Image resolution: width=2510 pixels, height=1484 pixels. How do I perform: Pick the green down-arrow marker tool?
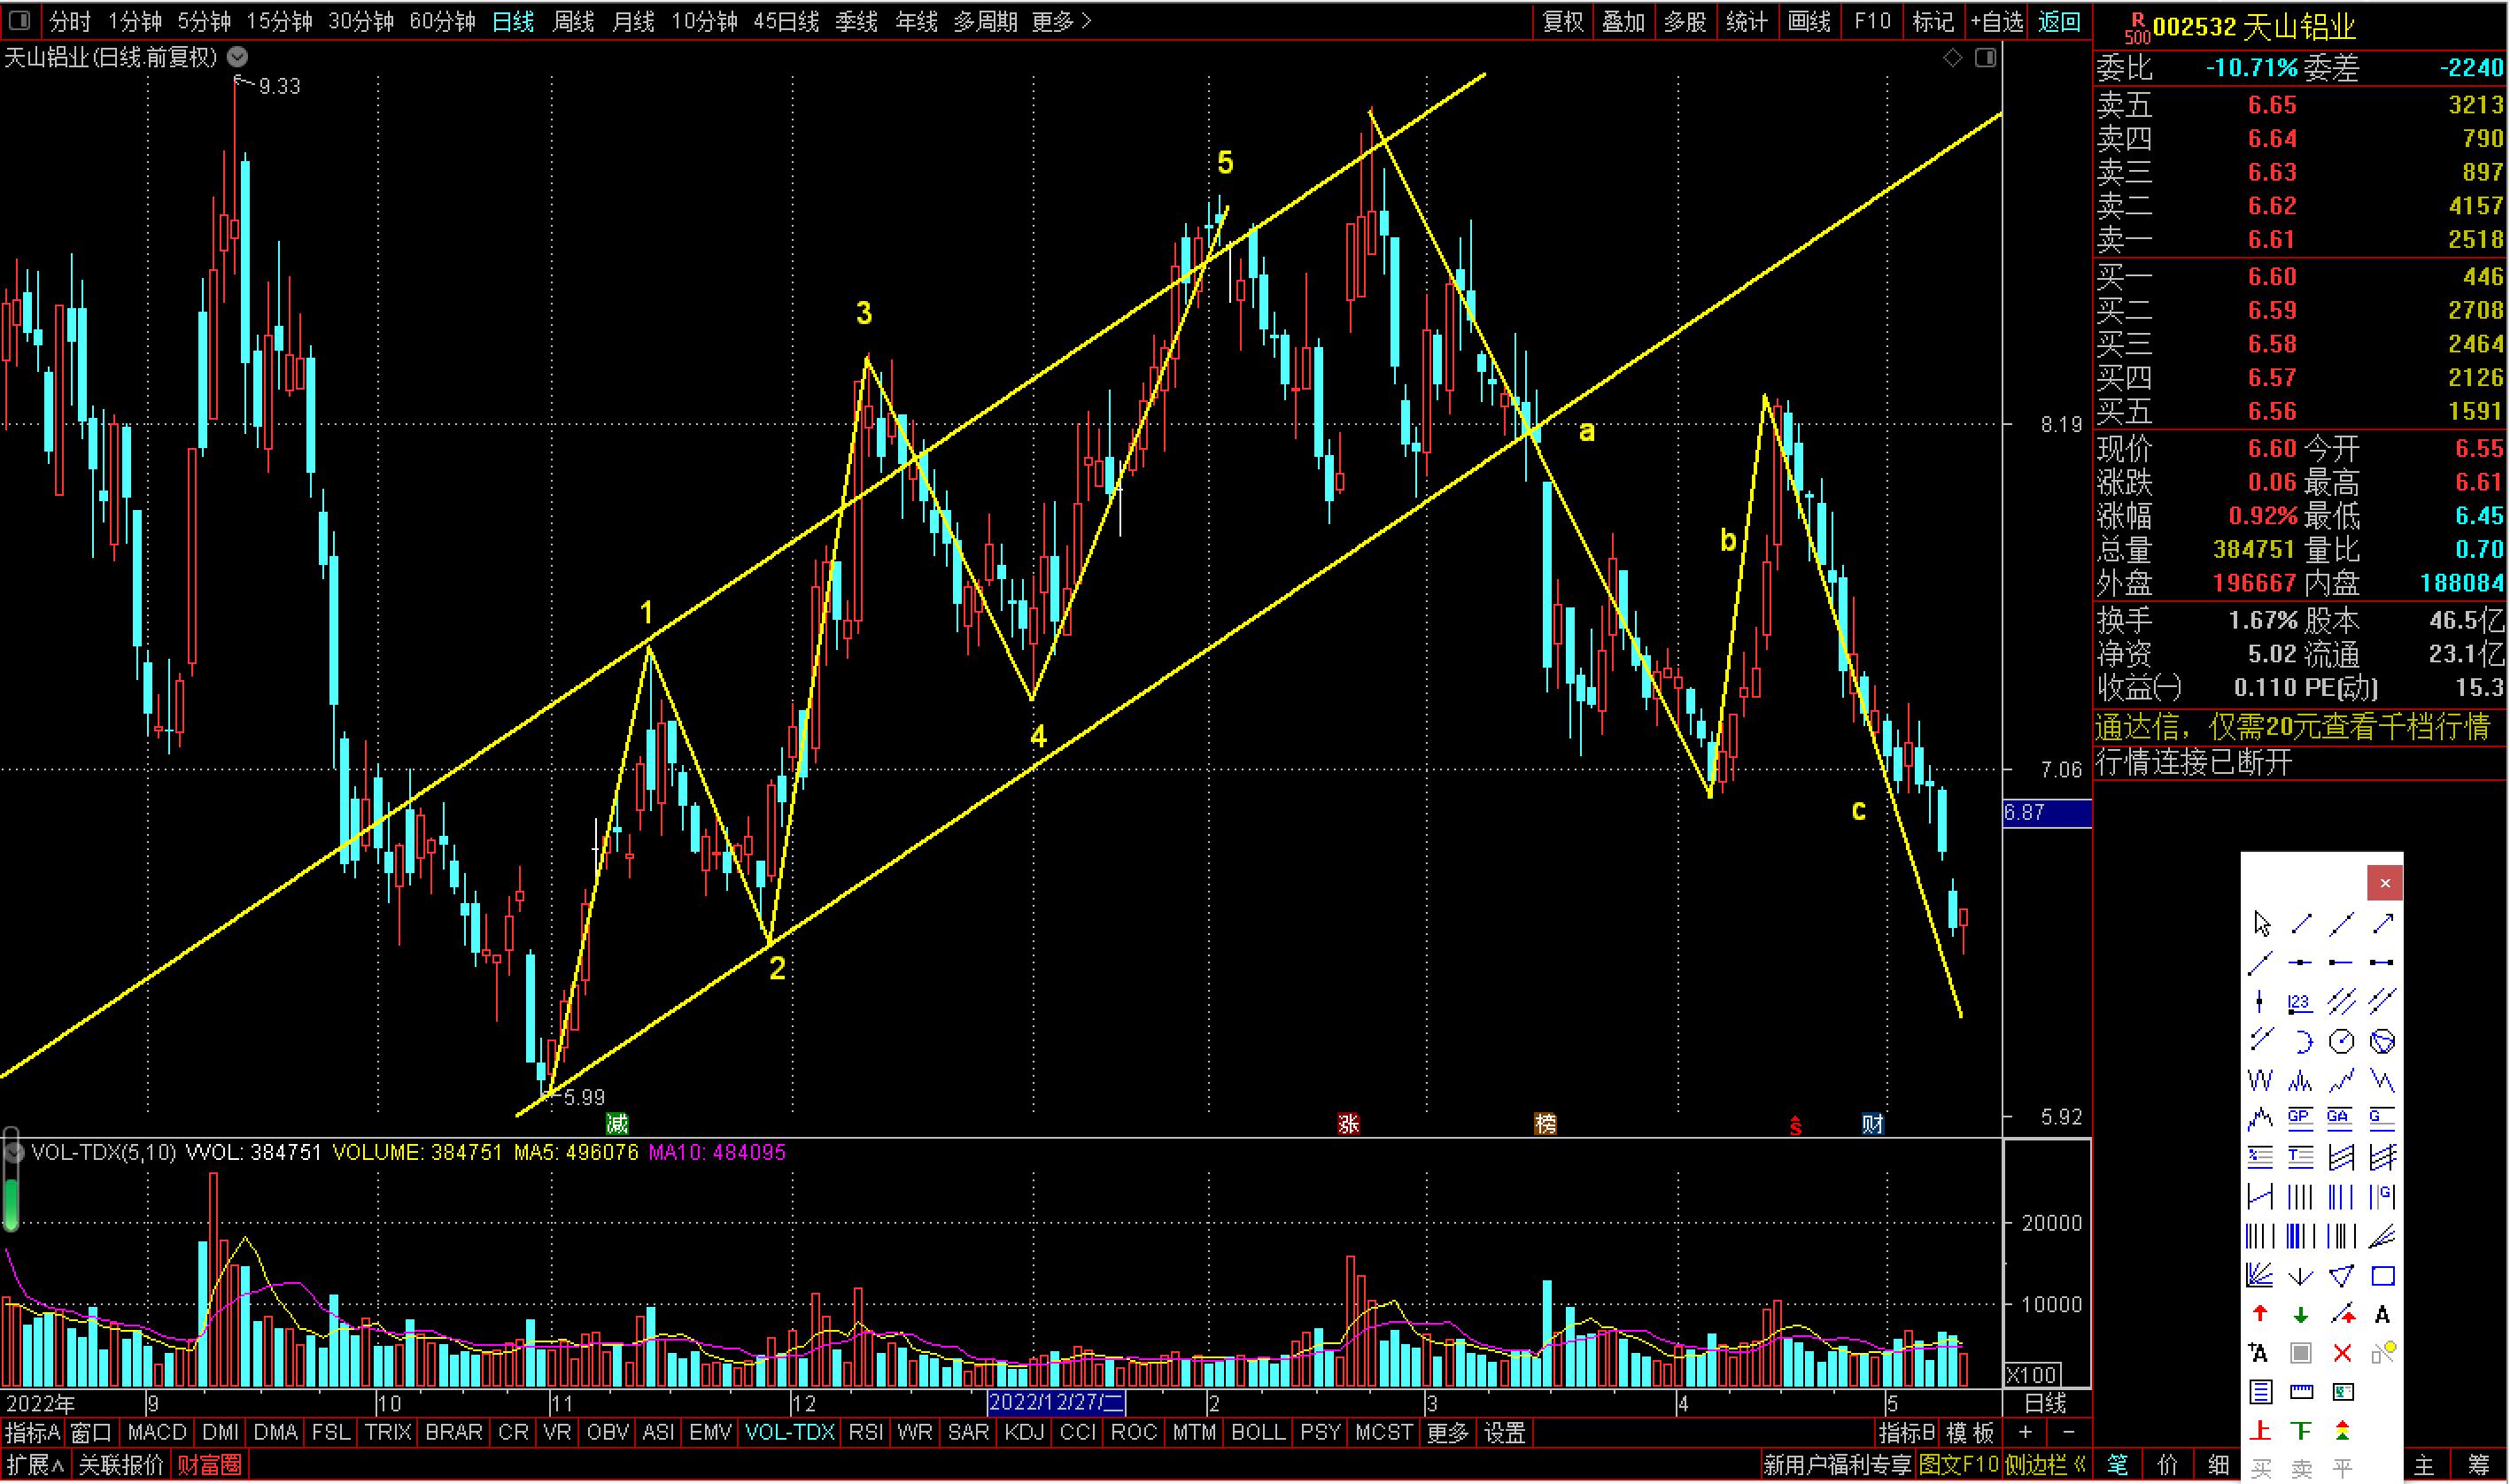click(x=2301, y=1315)
